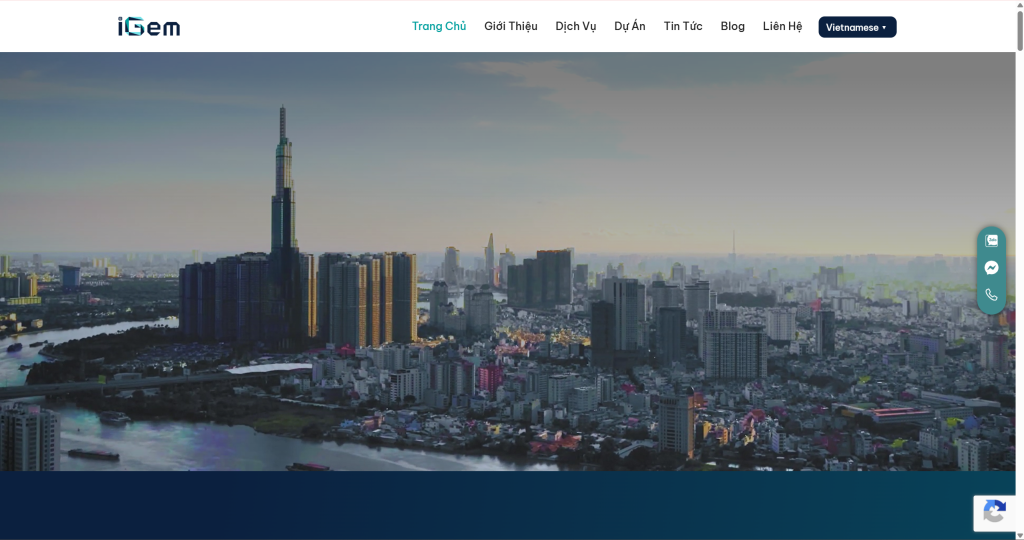Navigate to Tin Tức
The height and width of the screenshot is (540, 1024).
click(683, 26)
